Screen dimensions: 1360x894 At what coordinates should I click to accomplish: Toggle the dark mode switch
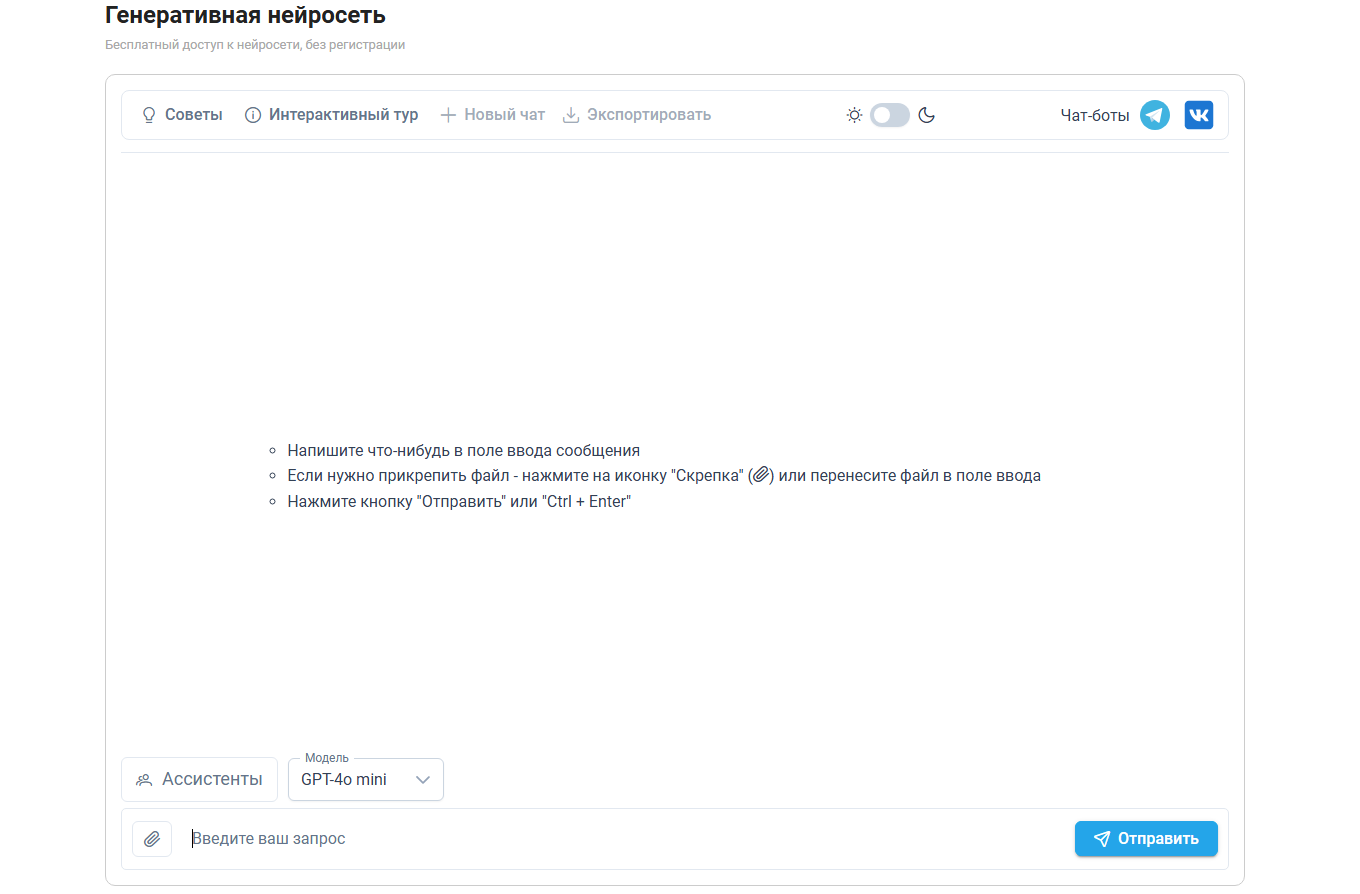coord(890,115)
